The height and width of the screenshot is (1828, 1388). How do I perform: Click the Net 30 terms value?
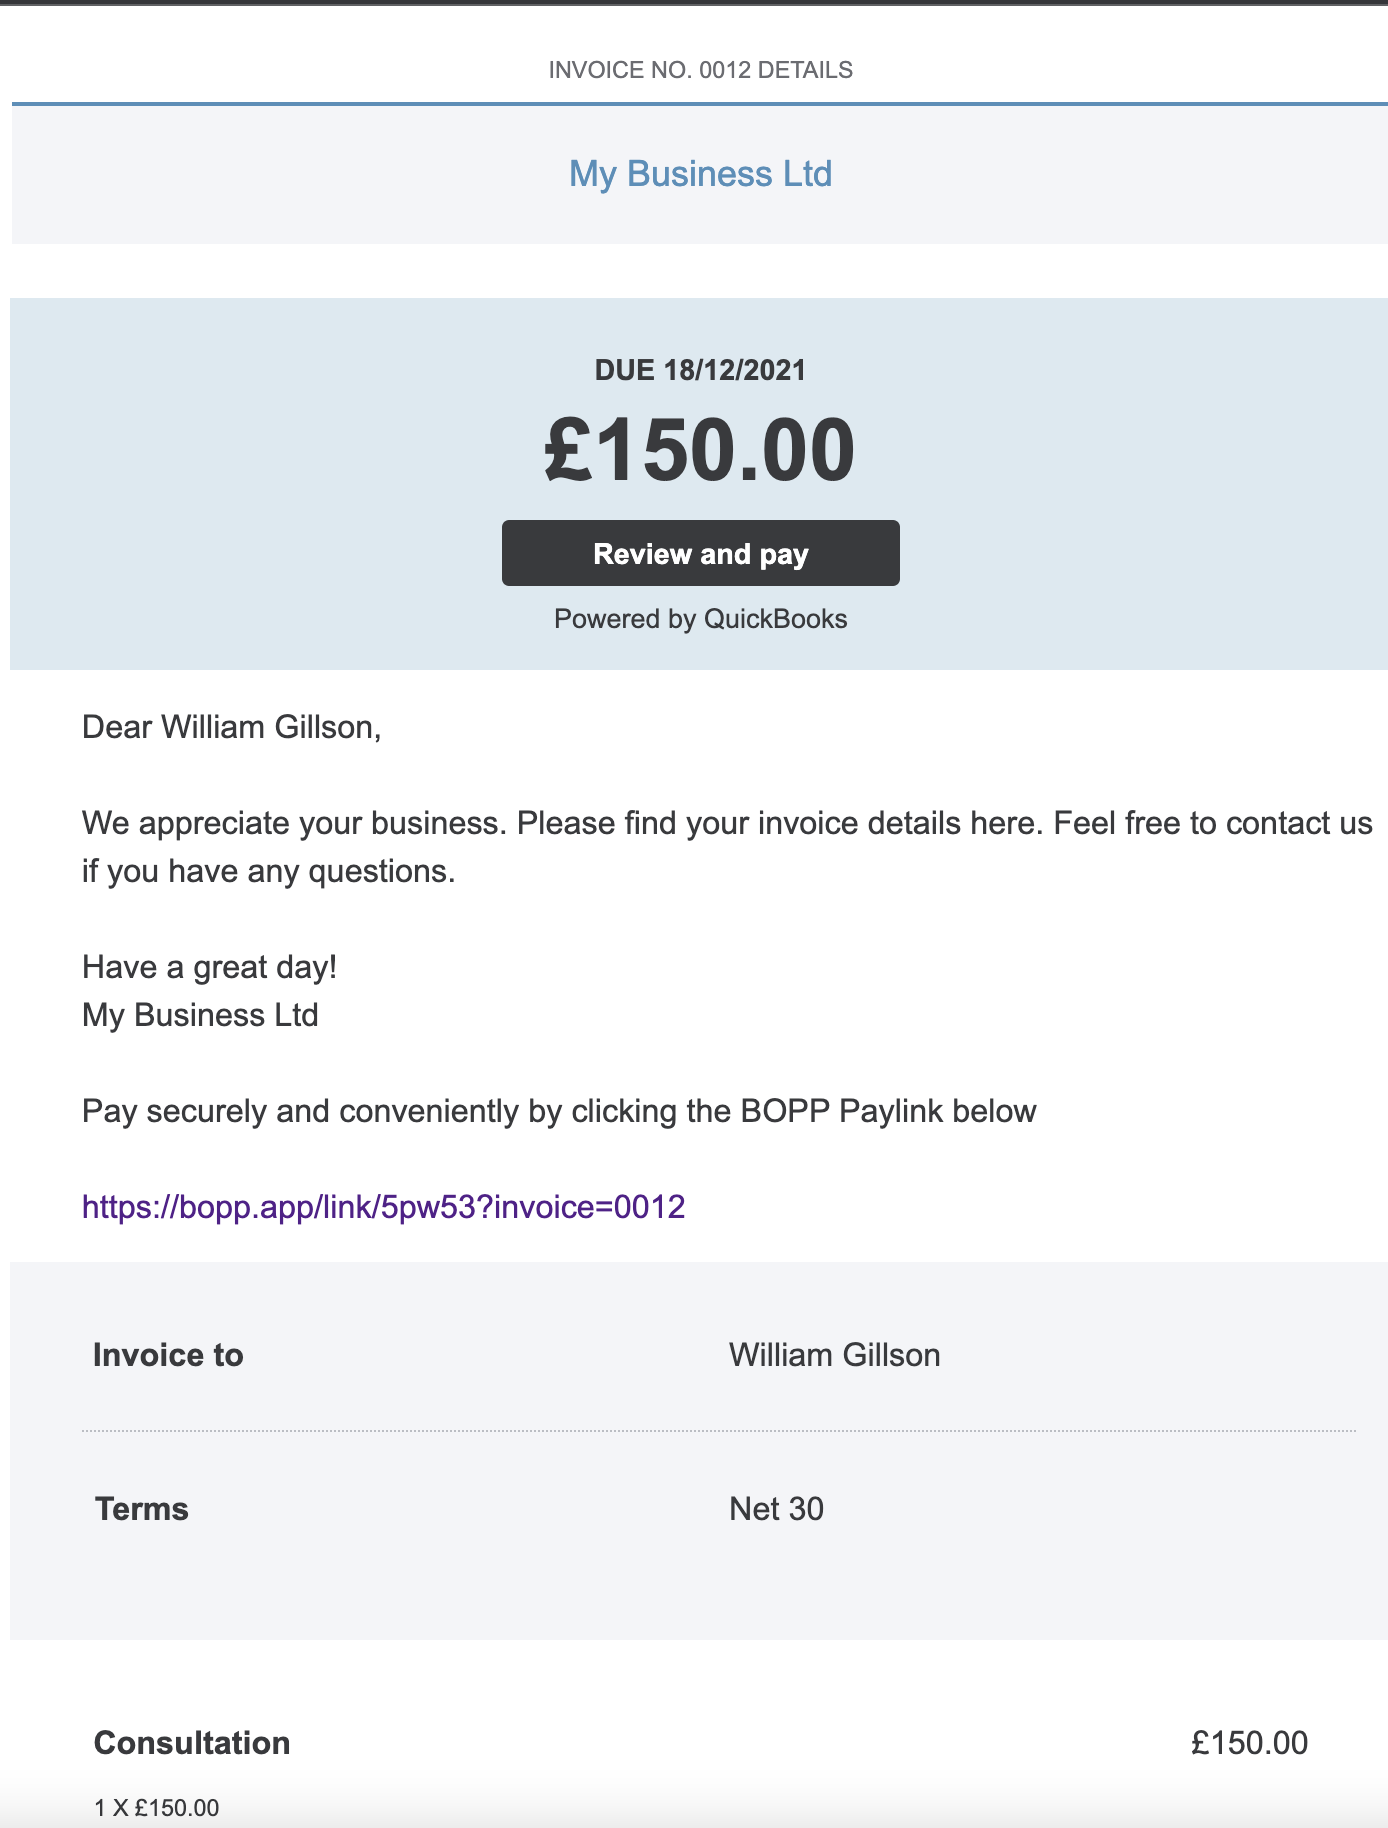pyautogui.click(x=776, y=1509)
